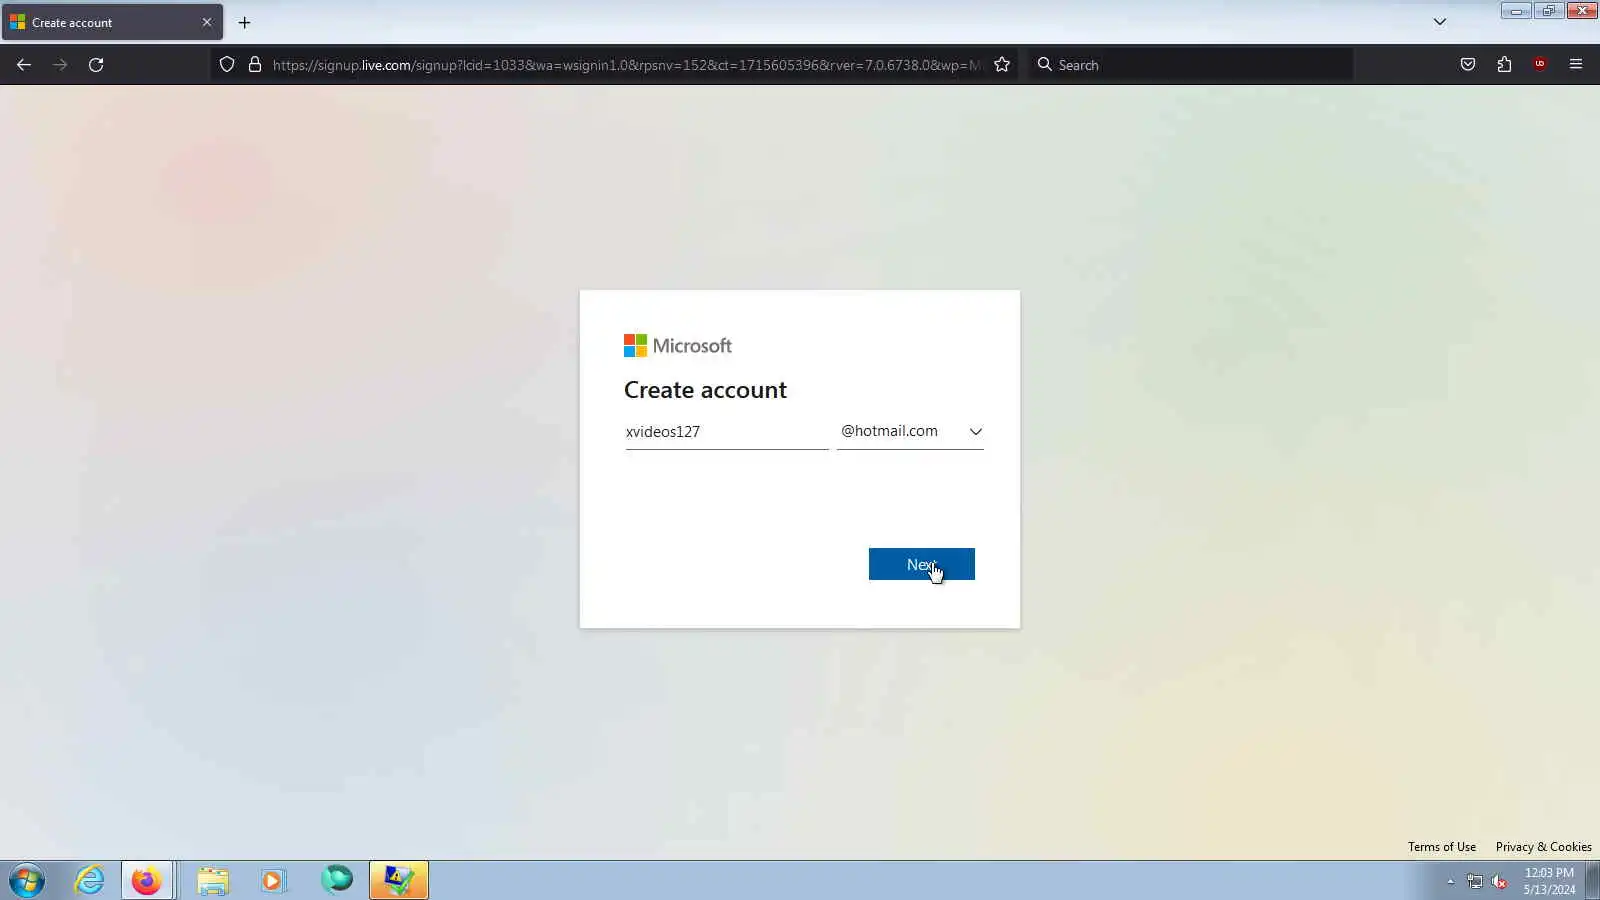Reload the current page
The width and height of the screenshot is (1600, 900).
pyautogui.click(x=96, y=65)
